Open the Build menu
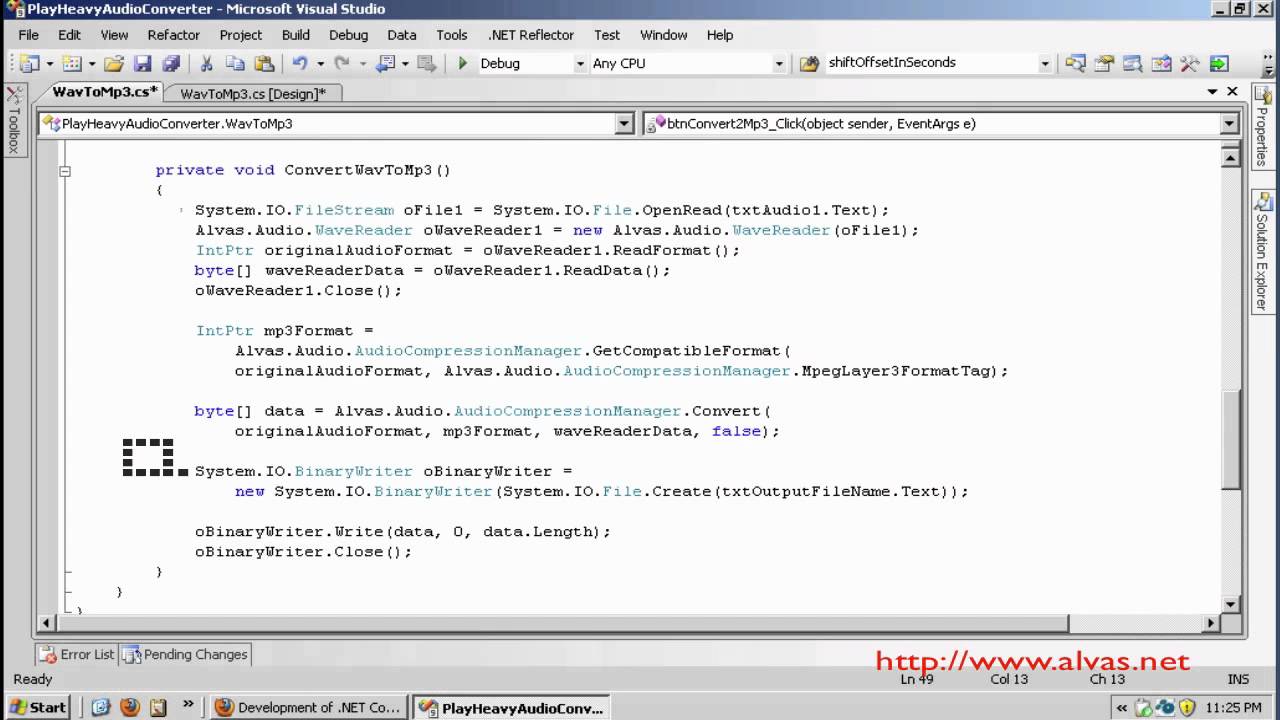Screen dimensions: 1280x720 [296, 35]
